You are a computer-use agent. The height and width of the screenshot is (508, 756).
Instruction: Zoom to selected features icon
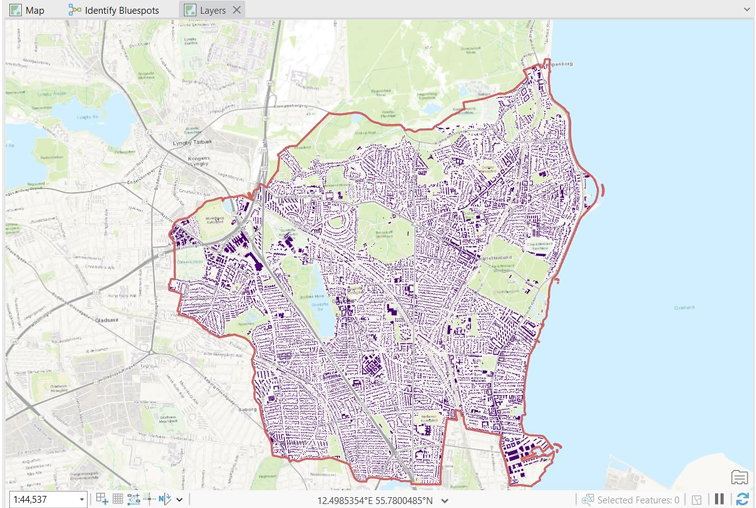587,500
